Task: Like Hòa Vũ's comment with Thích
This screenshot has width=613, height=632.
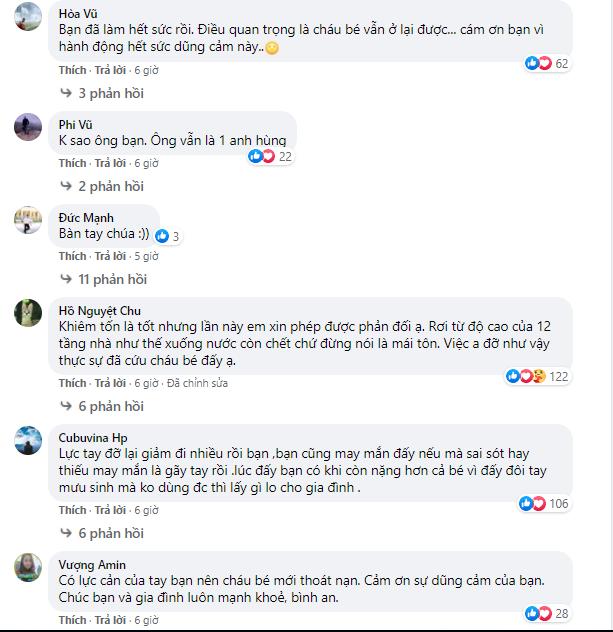Action: pos(72,70)
